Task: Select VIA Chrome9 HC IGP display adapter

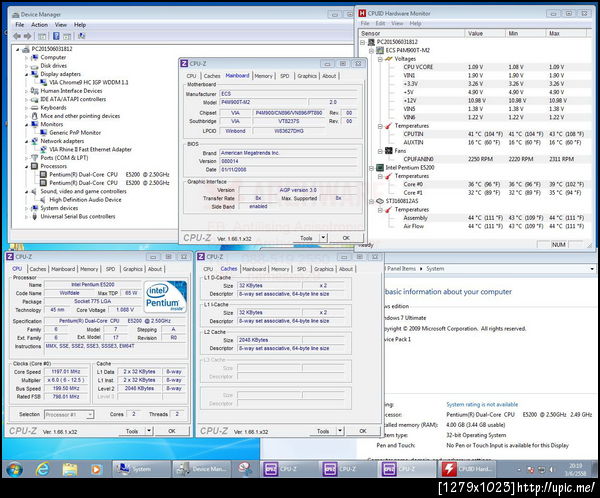Action: tap(88, 82)
